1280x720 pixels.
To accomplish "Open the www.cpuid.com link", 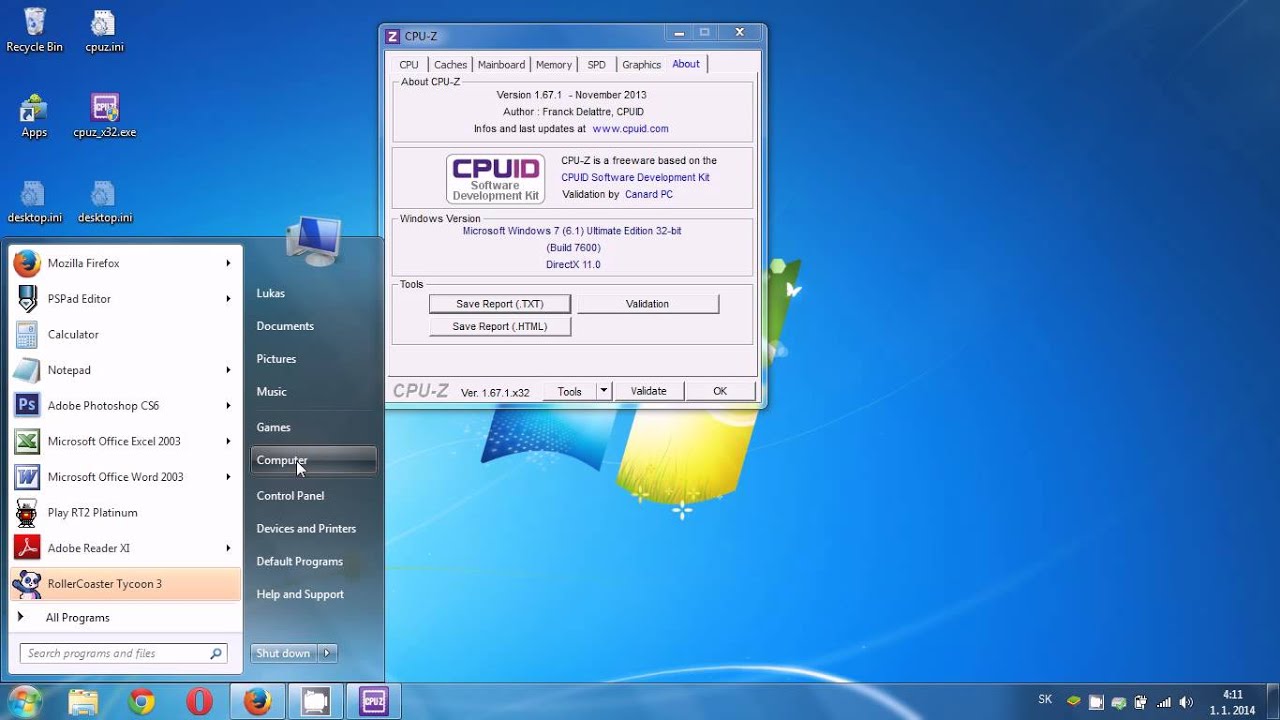I will point(630,129).
